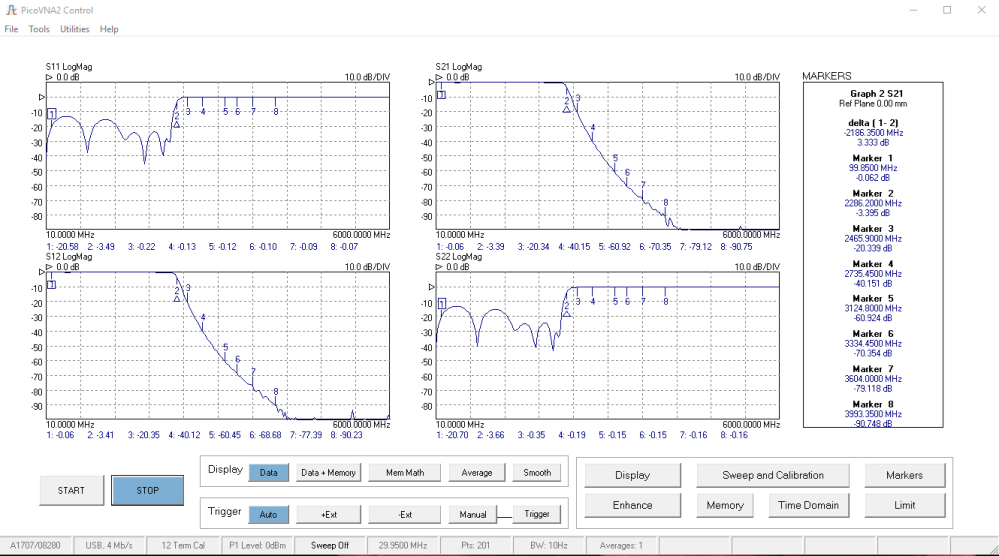999x556 pixels.
Task: Click the PicoVNA2 application icon in title bar
Action: pyautogui.click(x=10, y=10)
